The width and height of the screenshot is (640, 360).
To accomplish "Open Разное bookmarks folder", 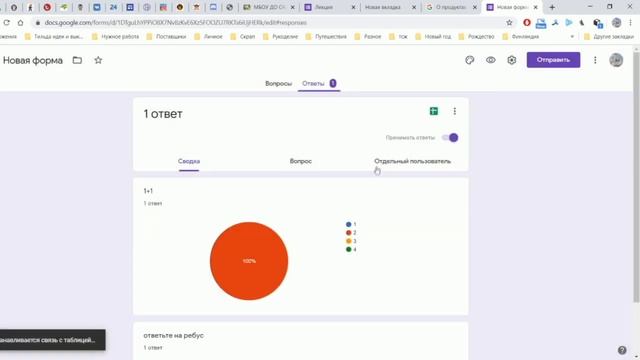I will [368, 37].
